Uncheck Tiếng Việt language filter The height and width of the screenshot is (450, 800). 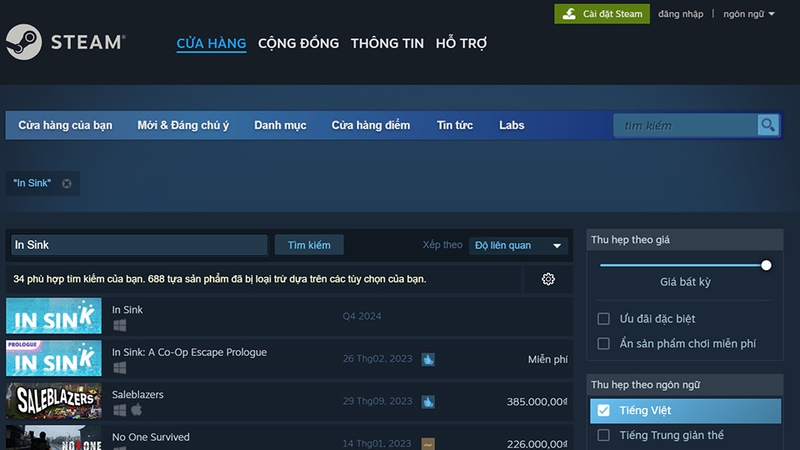pos(604,410)
